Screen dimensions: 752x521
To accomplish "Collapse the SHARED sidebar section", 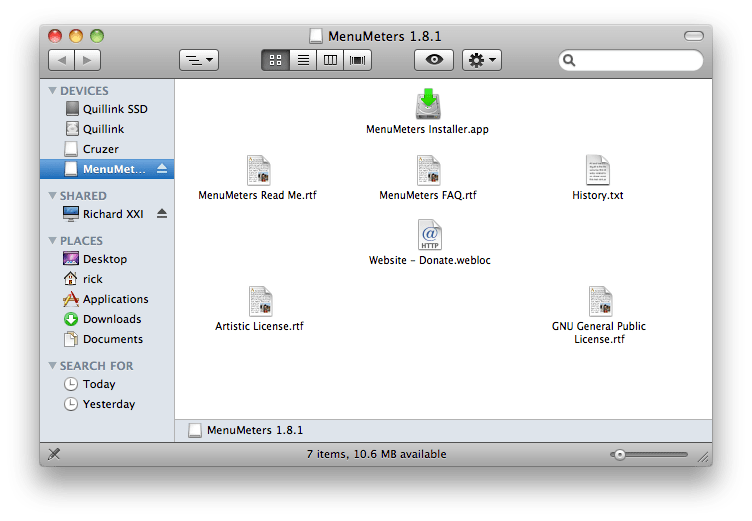I will pyautogui.click(x=53, y=195).
